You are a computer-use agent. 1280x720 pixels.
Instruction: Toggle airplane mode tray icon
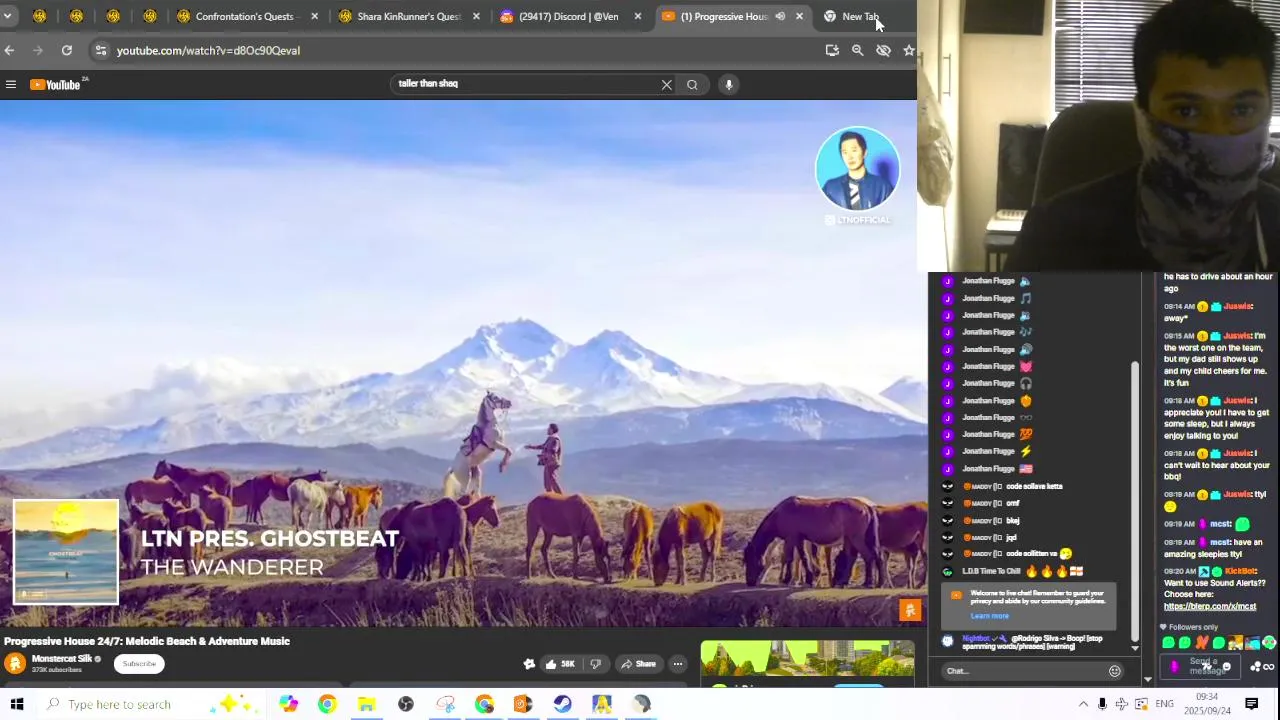1121,704
